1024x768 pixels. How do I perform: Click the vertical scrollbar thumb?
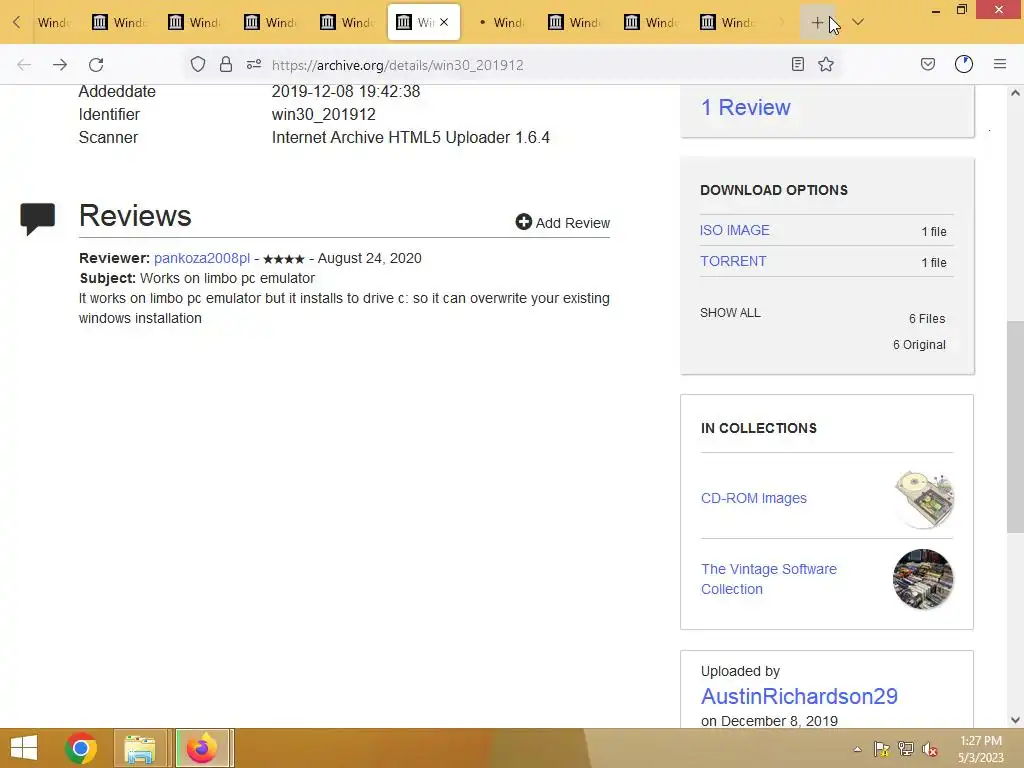1015,426
